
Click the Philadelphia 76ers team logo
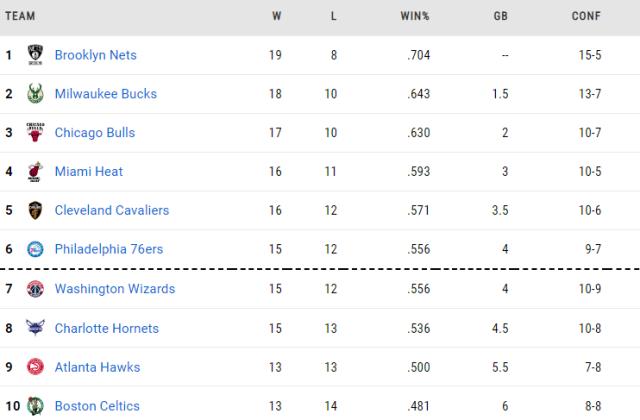point(36,250)
